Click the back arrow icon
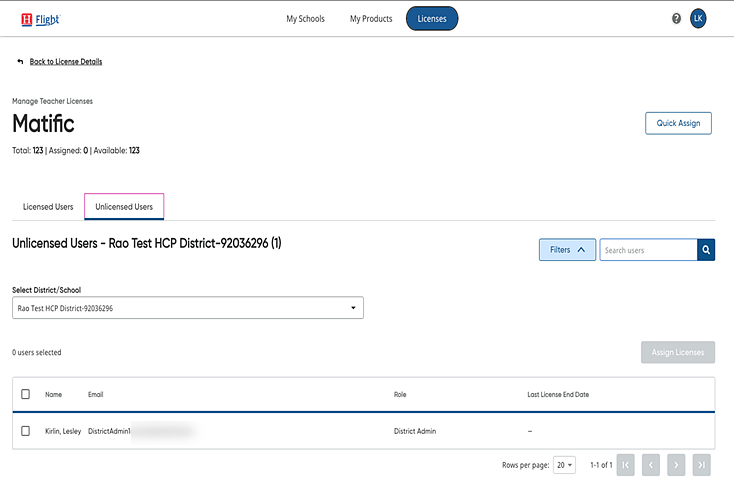This screenshot has height=488, width=734. point(20,61)
